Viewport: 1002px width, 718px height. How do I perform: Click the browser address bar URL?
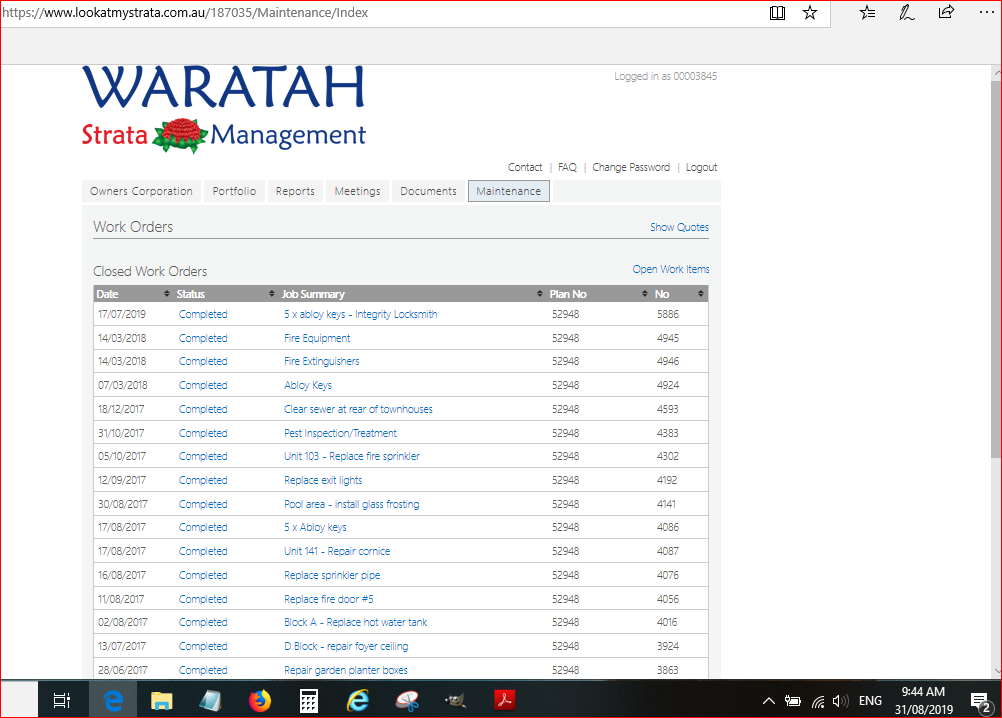tap(185, 13)
